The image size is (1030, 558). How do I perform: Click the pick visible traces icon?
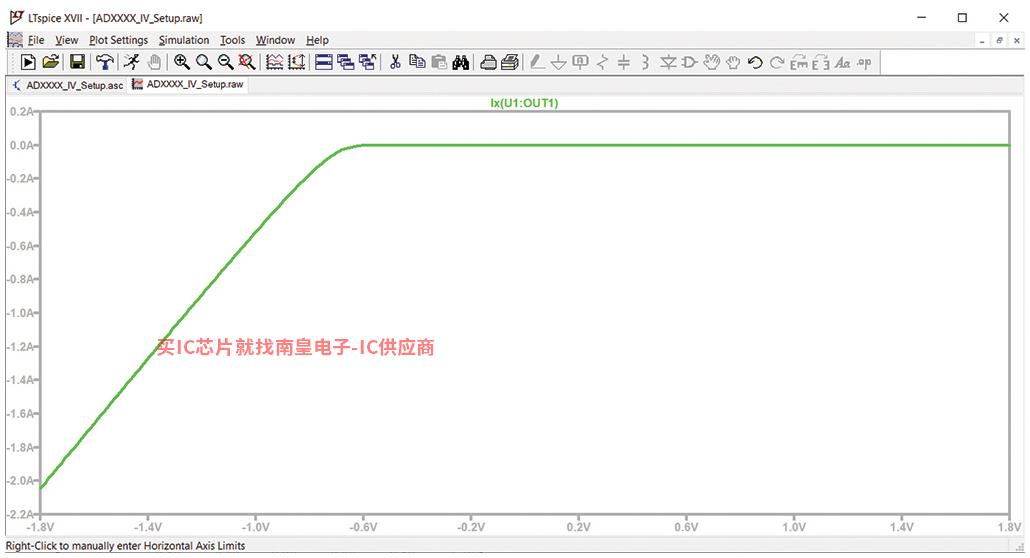click(x=297, y=62)
